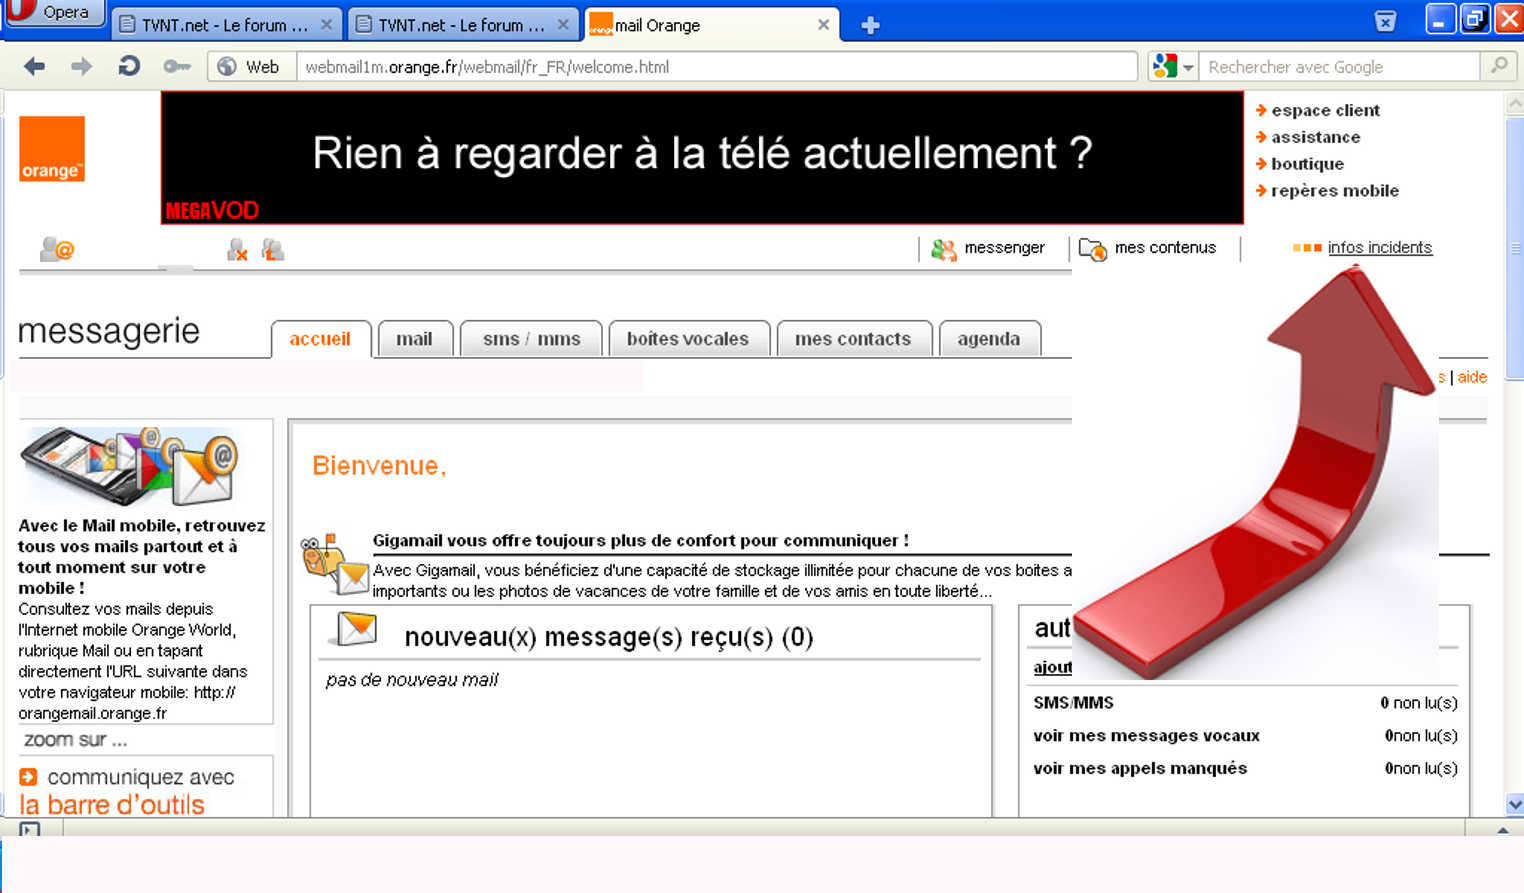
Task: Click the page scrollbar down arrow
Action: (1514, 804)
